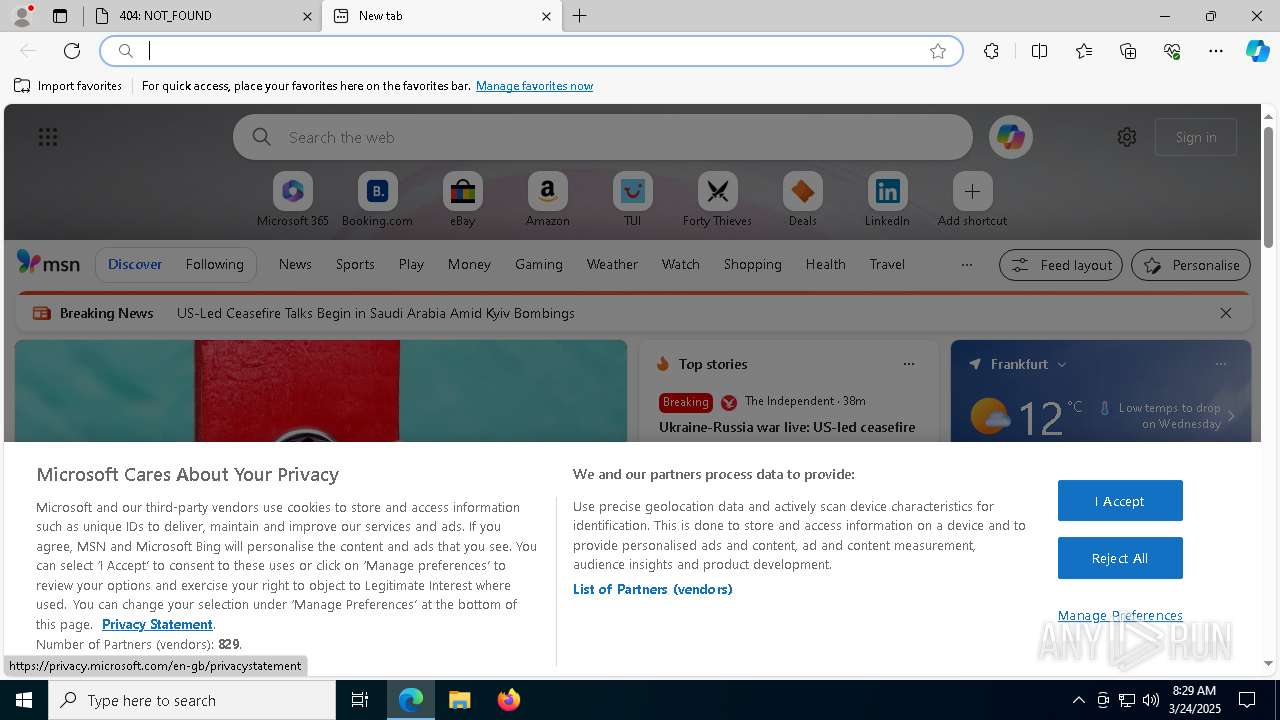Dismiss the Breaking News banner

click(1226, 313)
